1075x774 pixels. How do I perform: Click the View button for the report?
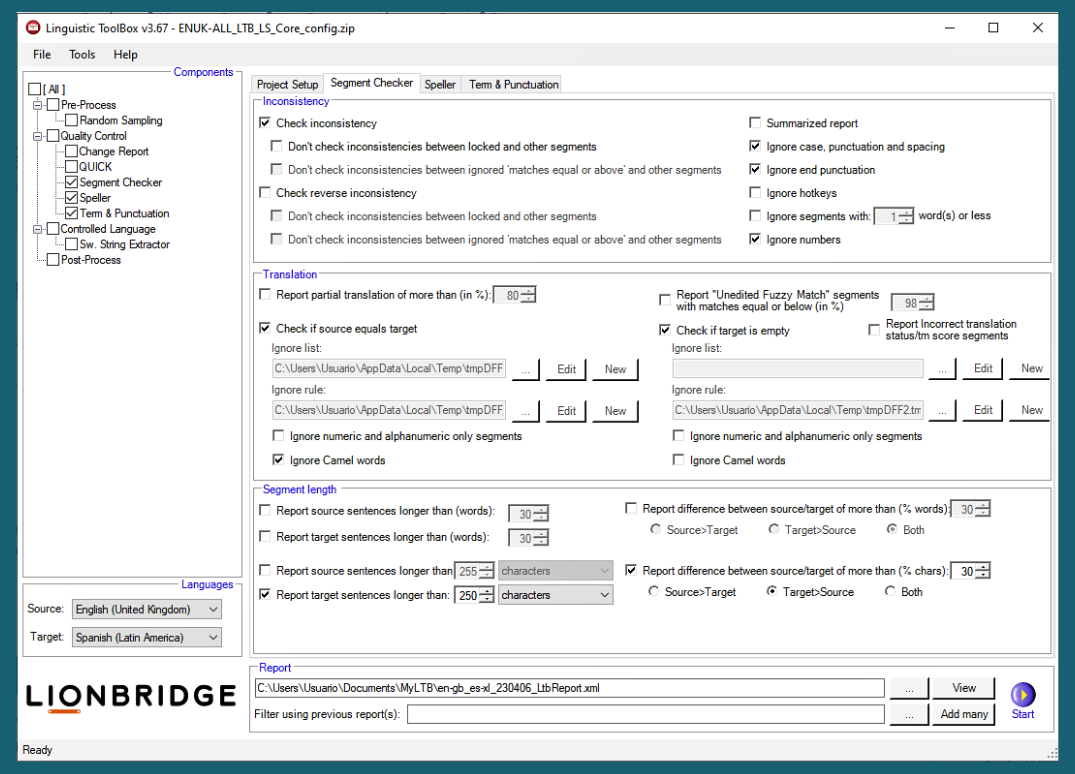point(962,688)
